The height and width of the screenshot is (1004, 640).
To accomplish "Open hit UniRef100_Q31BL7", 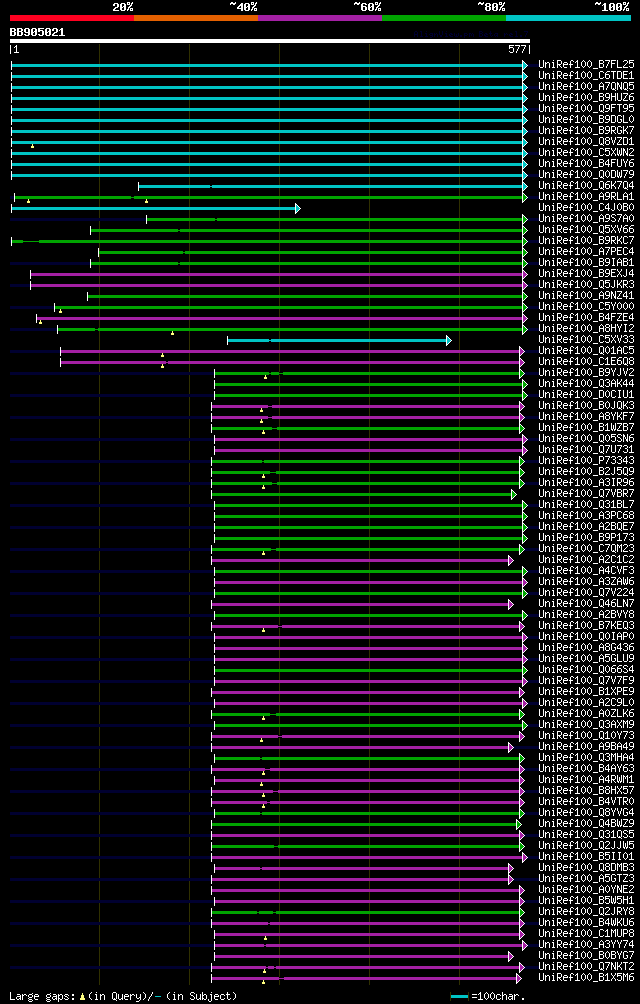I will coord(586,505).
